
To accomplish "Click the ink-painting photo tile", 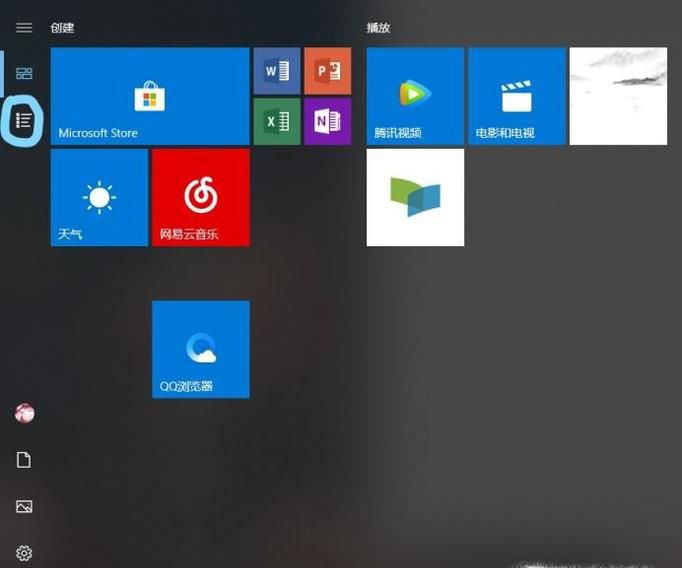I will [617, 96].
